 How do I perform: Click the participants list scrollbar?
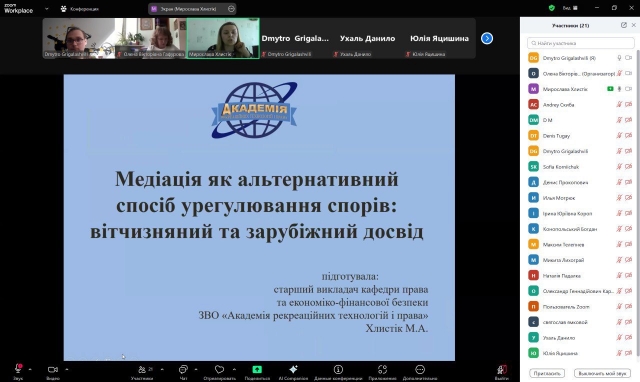pyautogui.click(x=638, y=203)
